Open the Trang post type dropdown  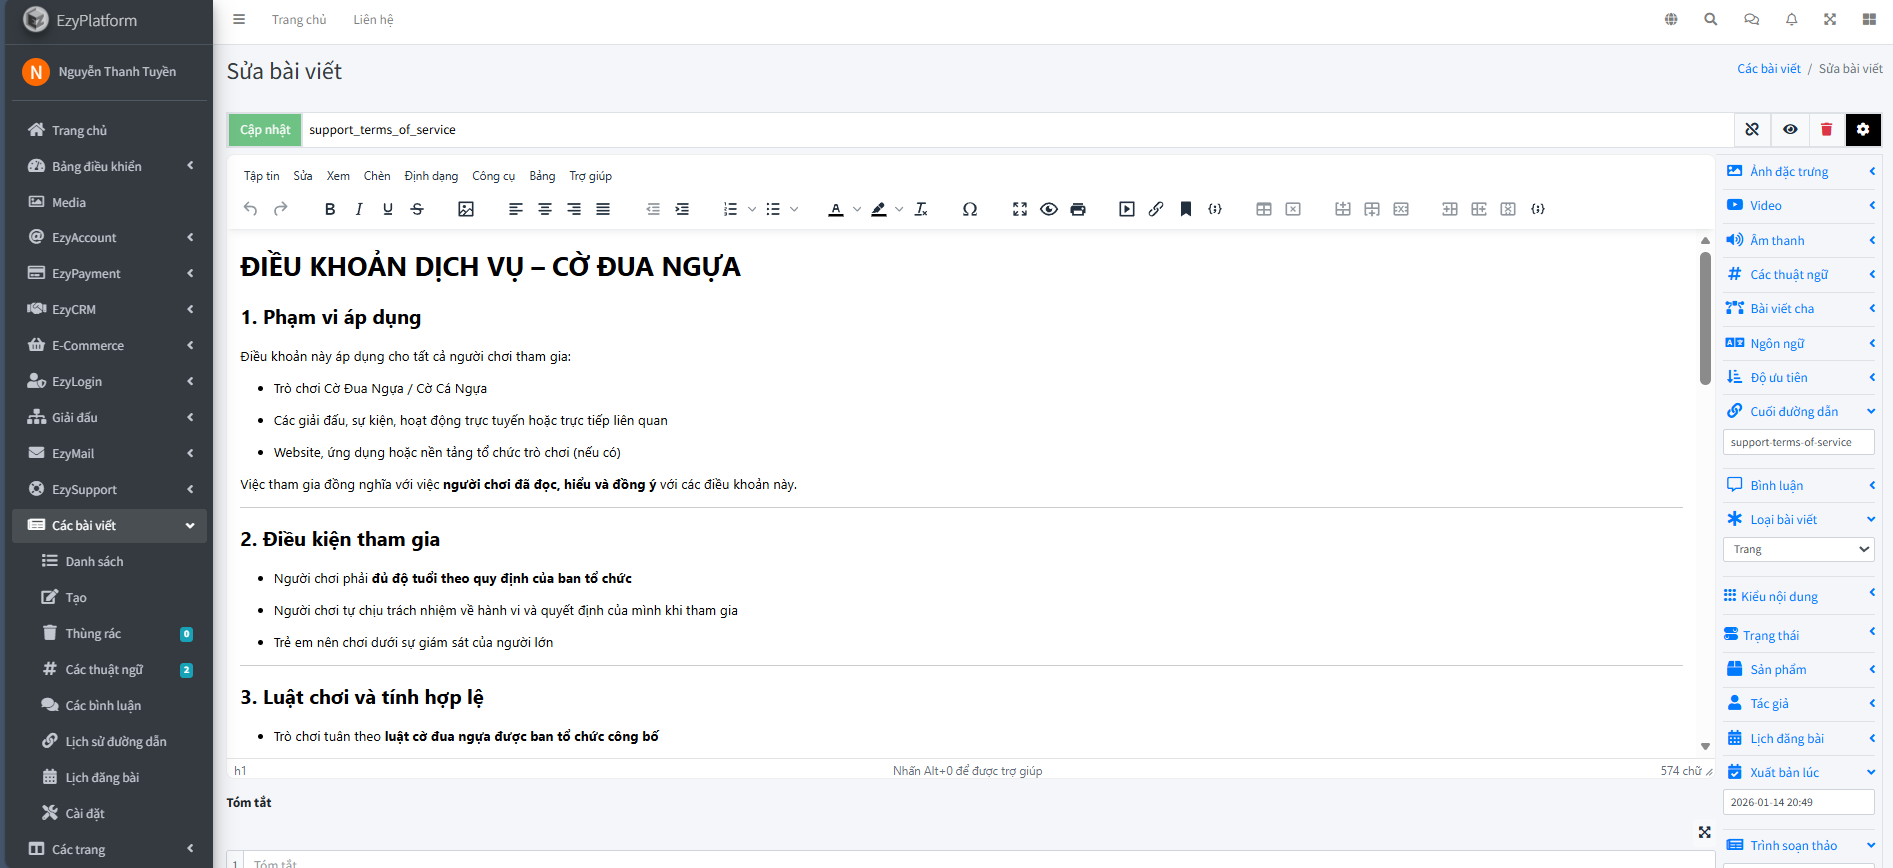pyautogui.click(x=1798, y=549)
